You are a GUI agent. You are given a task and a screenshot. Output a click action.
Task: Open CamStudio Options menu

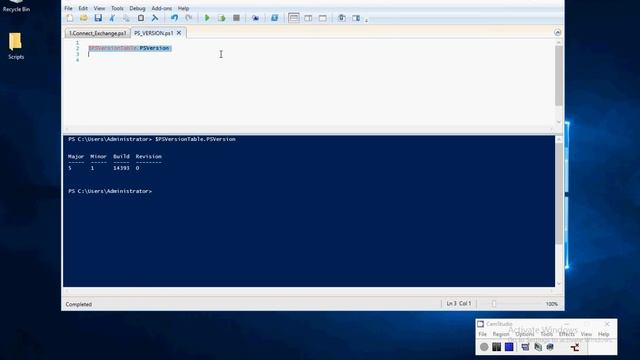pos(524,334)
